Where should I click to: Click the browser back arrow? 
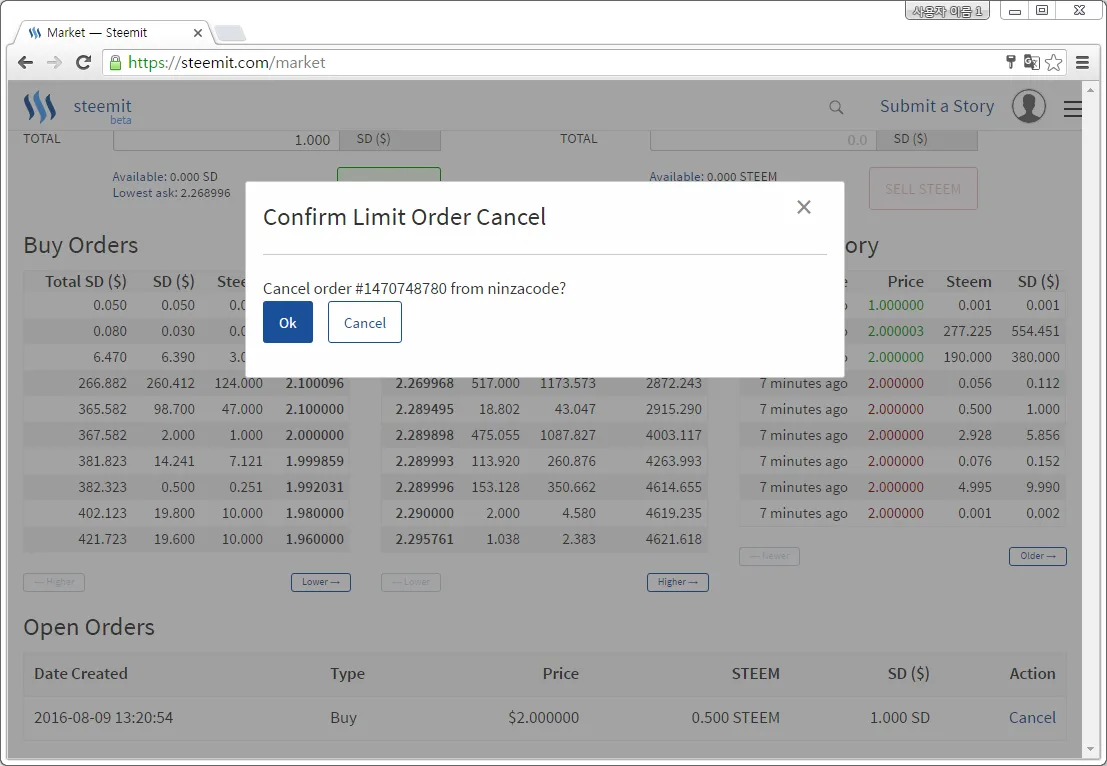coord(25,63)
